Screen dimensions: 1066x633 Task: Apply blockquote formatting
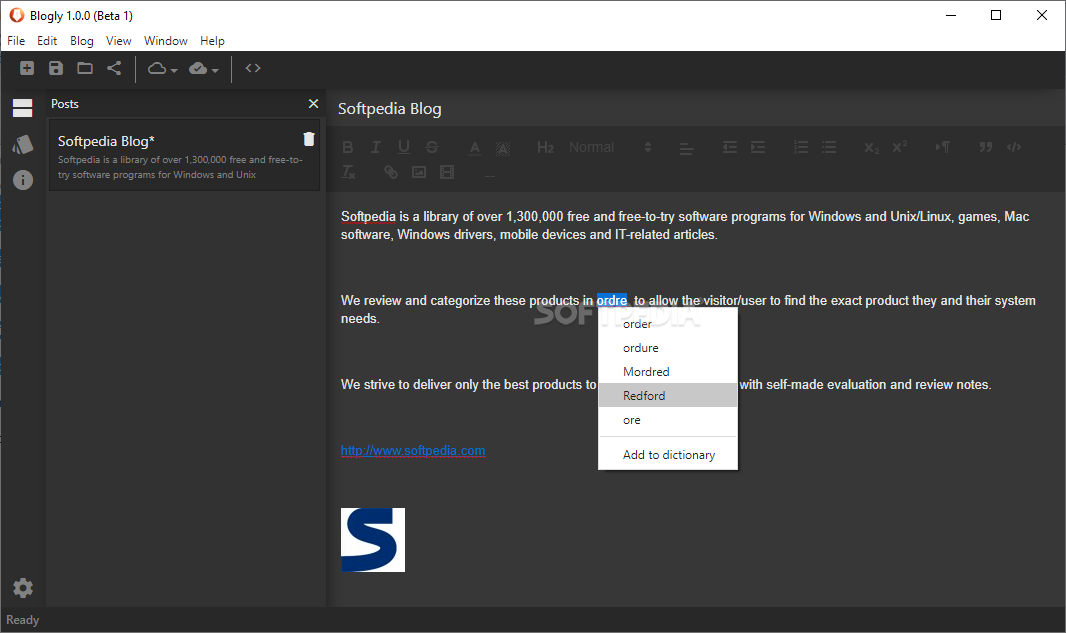(x=985, y=147)
